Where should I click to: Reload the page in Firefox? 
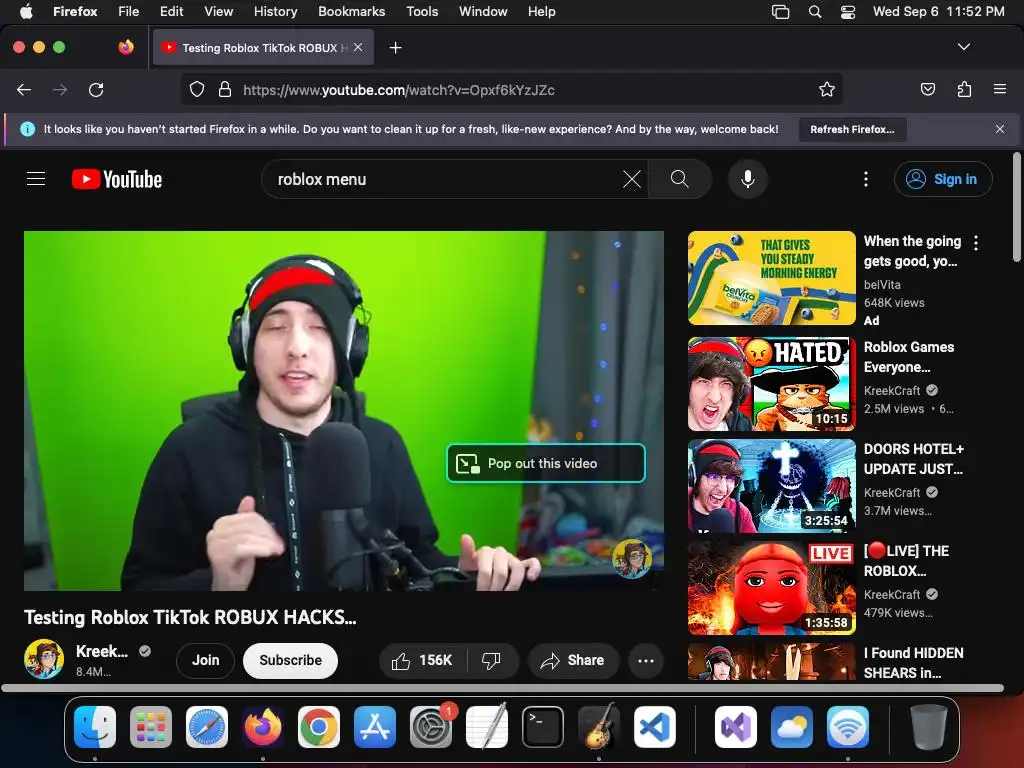pyautogui.click(x=96, y=89)
